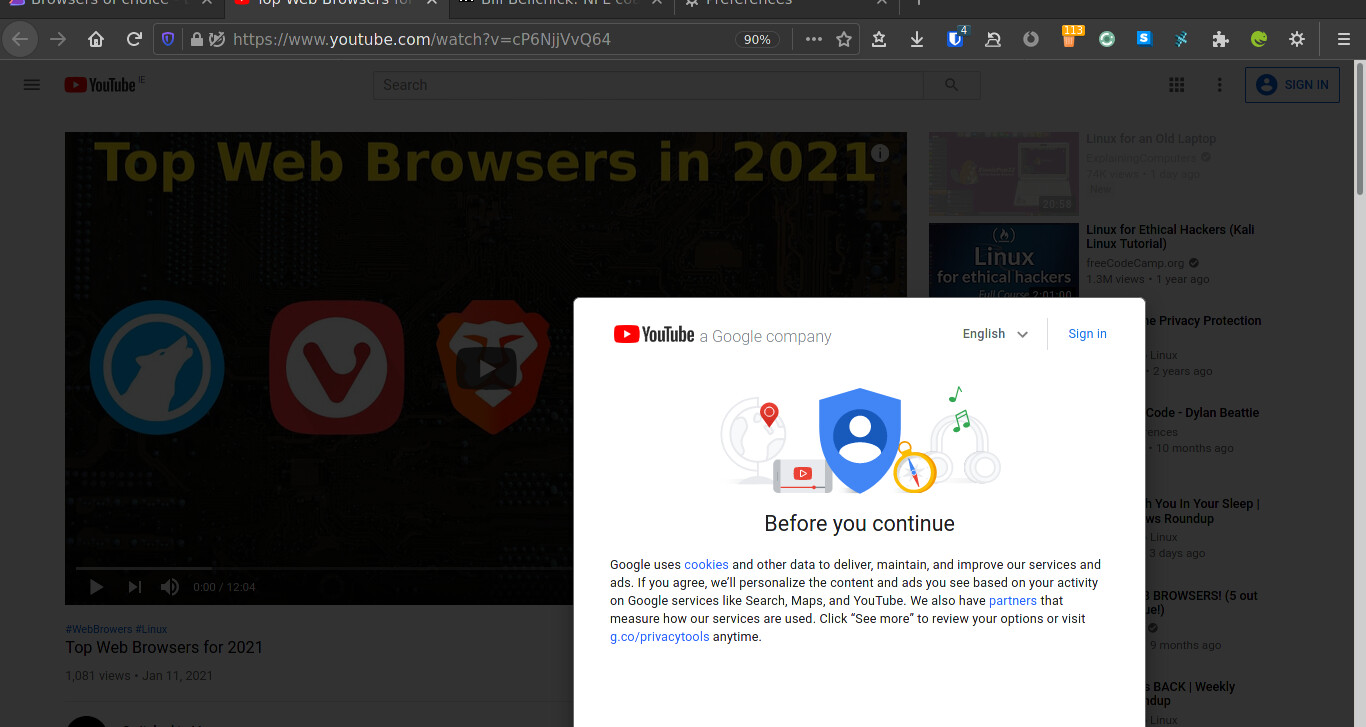Click Sign in link in consent dialog
This screenshot has height=727, width=1366.
coord(1087,334)
